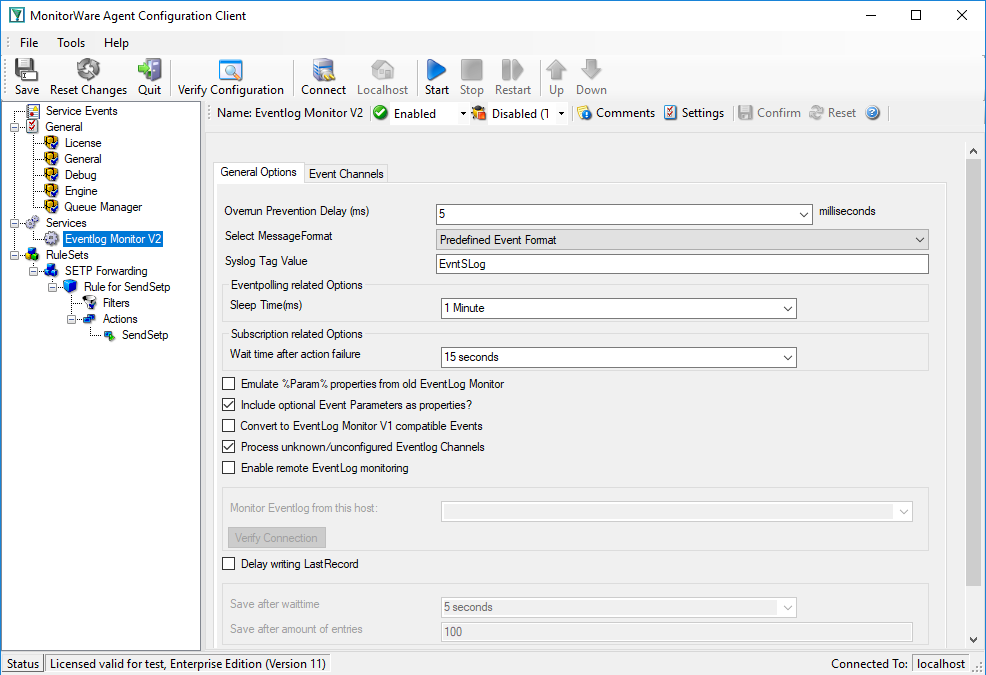Click the Save toolbar icon

point(26,77)
